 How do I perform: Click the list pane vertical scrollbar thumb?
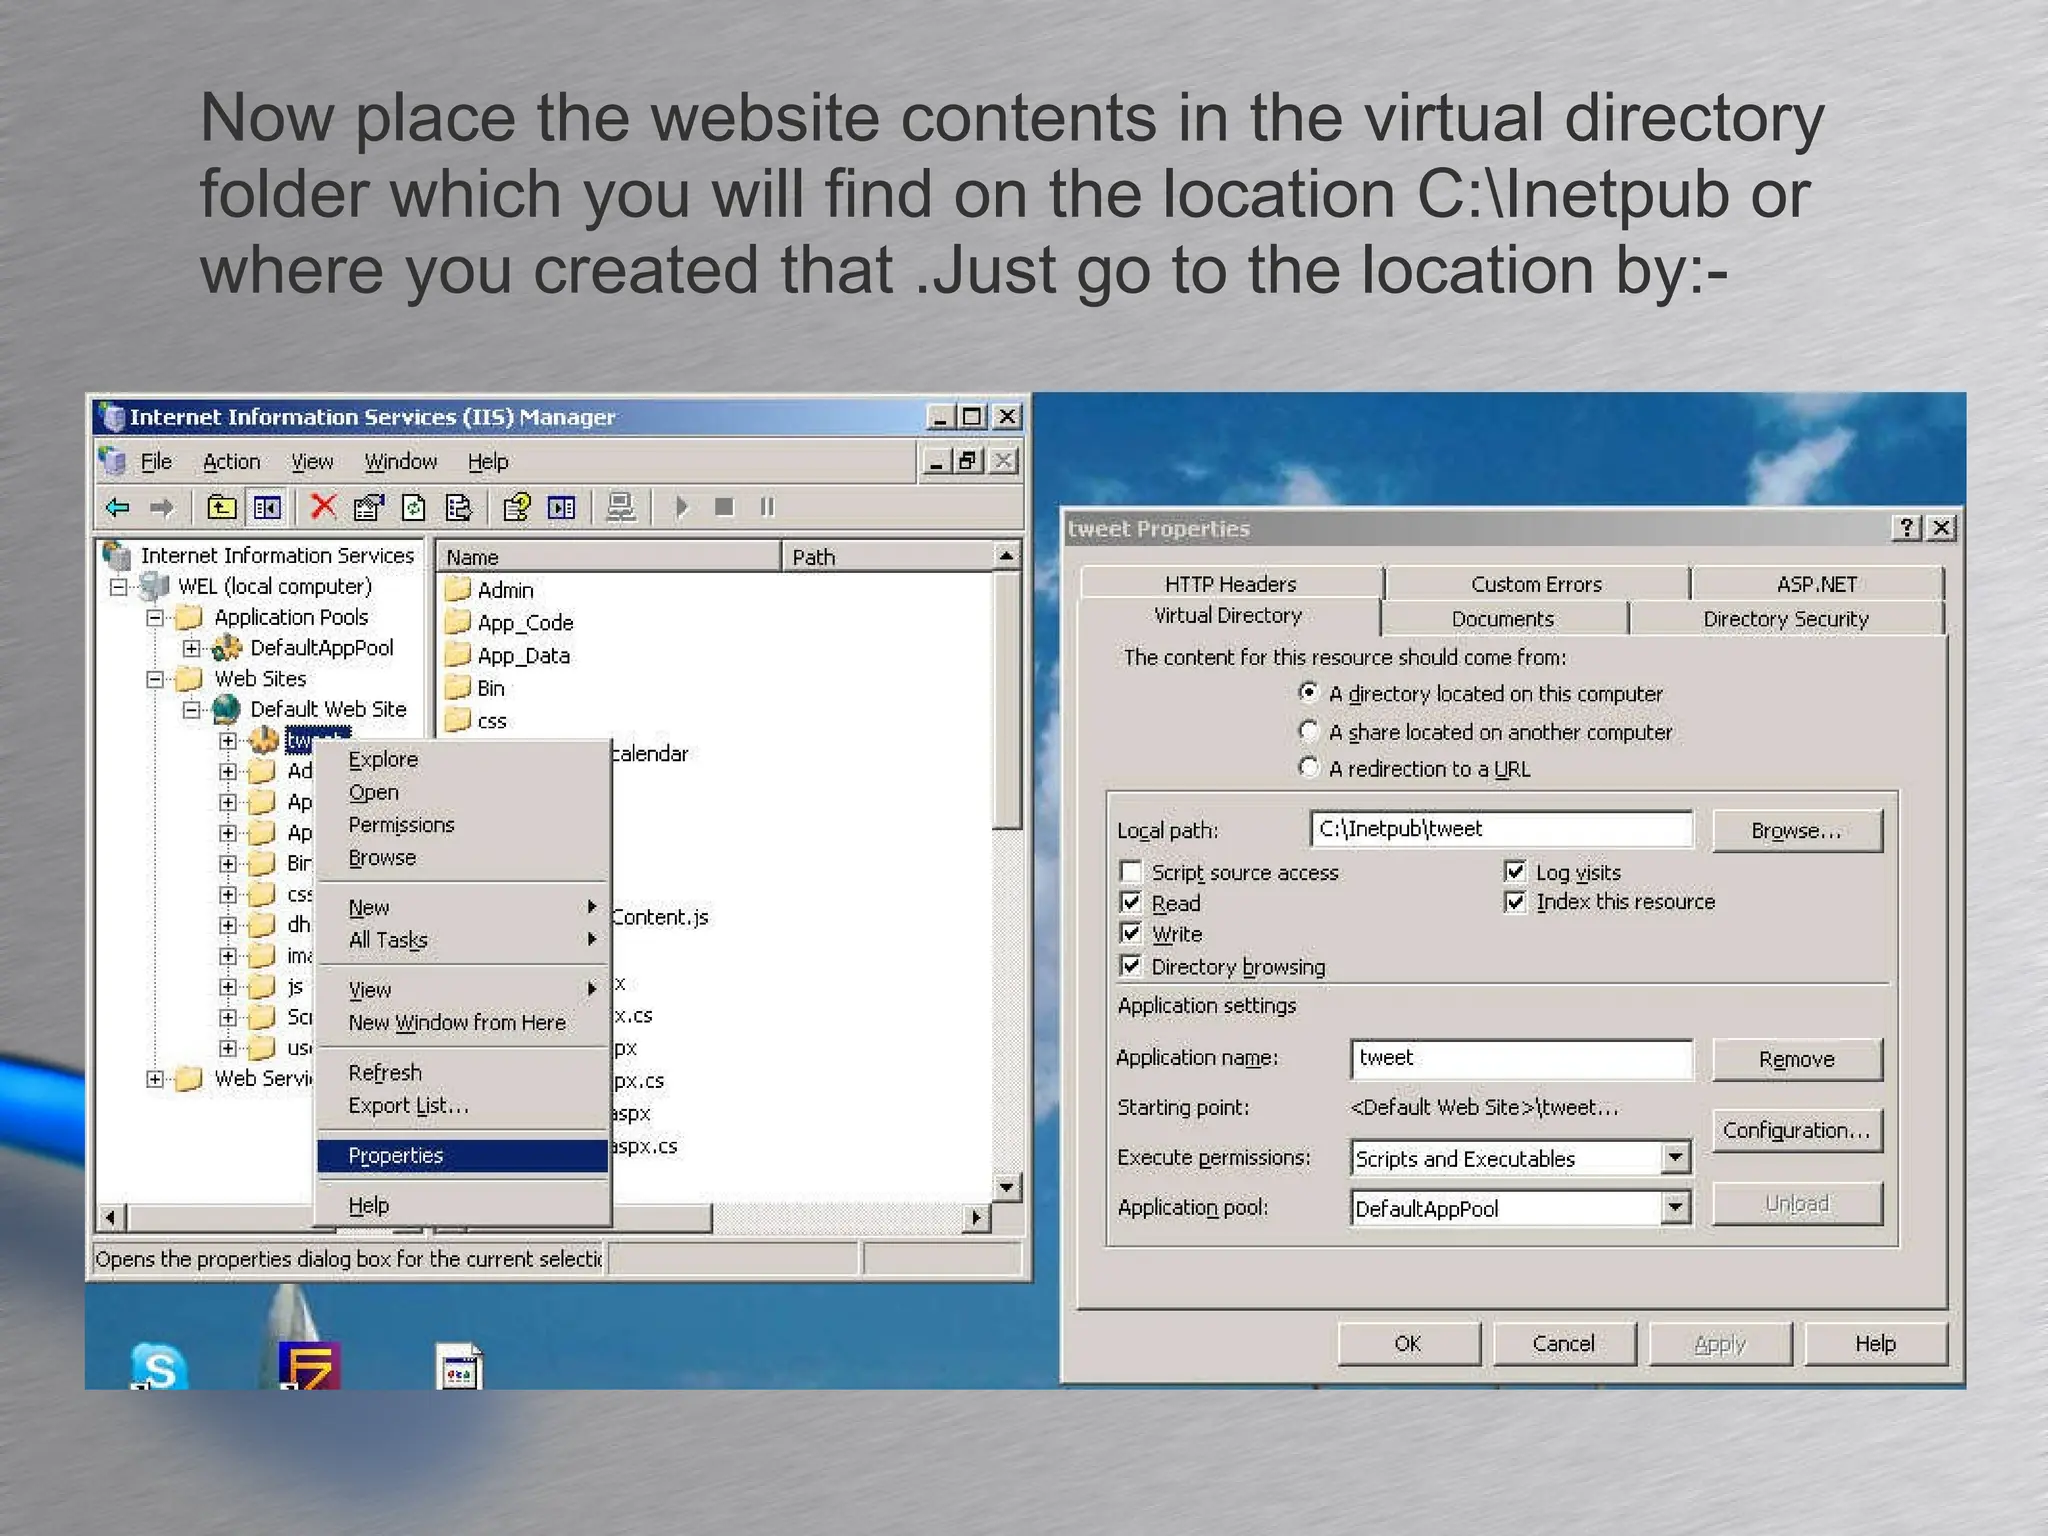1007,700
